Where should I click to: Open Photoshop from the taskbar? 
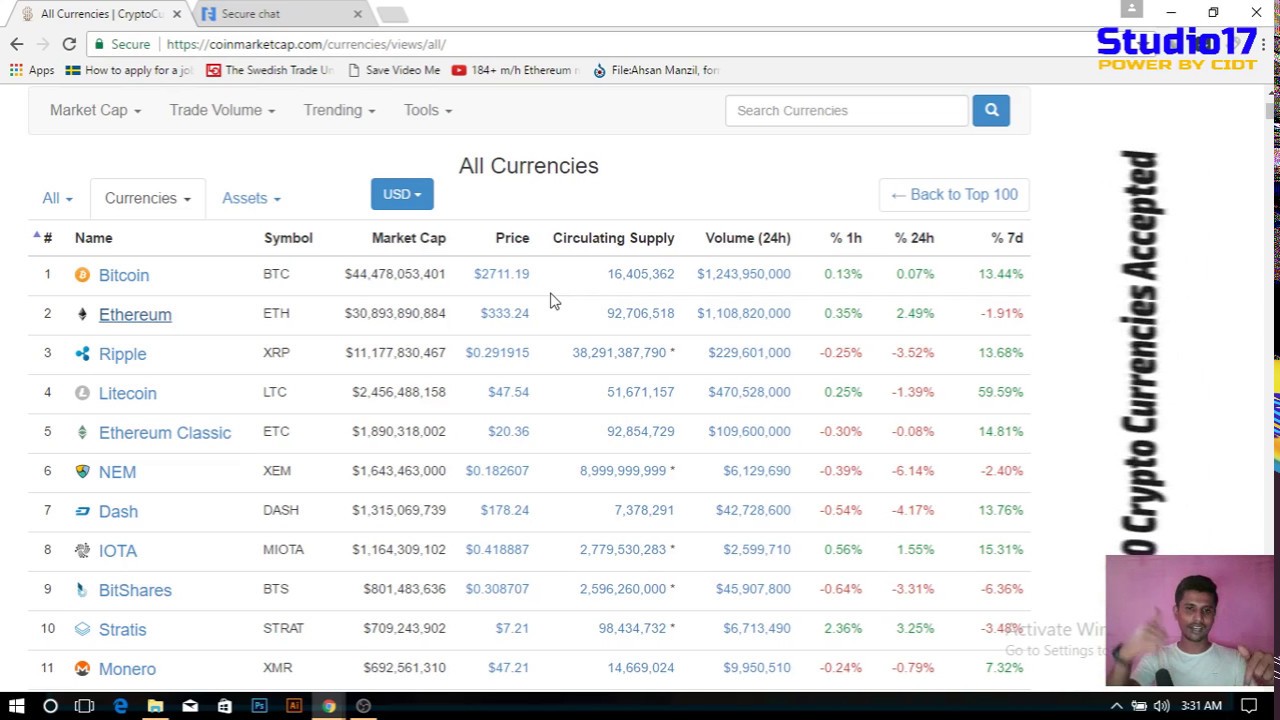[x=259, y=706]
